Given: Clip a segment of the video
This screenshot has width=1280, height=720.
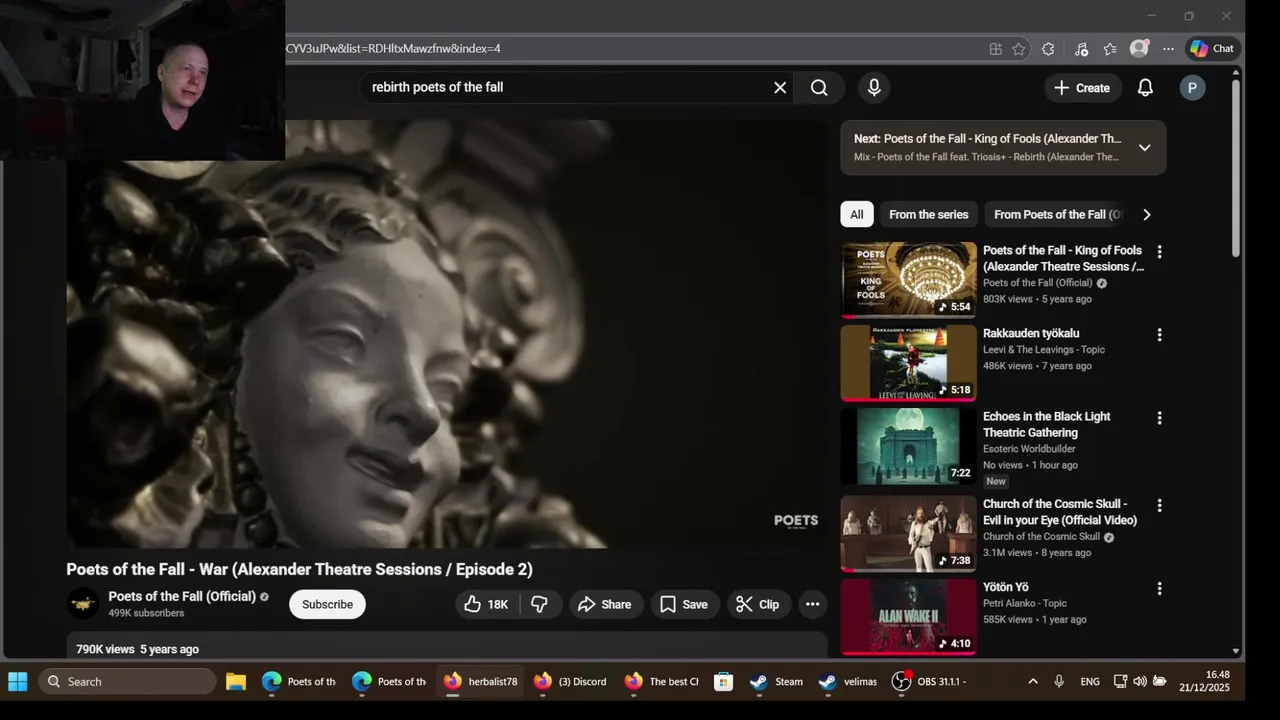Looking at the screenshot, I should [758, 604].
